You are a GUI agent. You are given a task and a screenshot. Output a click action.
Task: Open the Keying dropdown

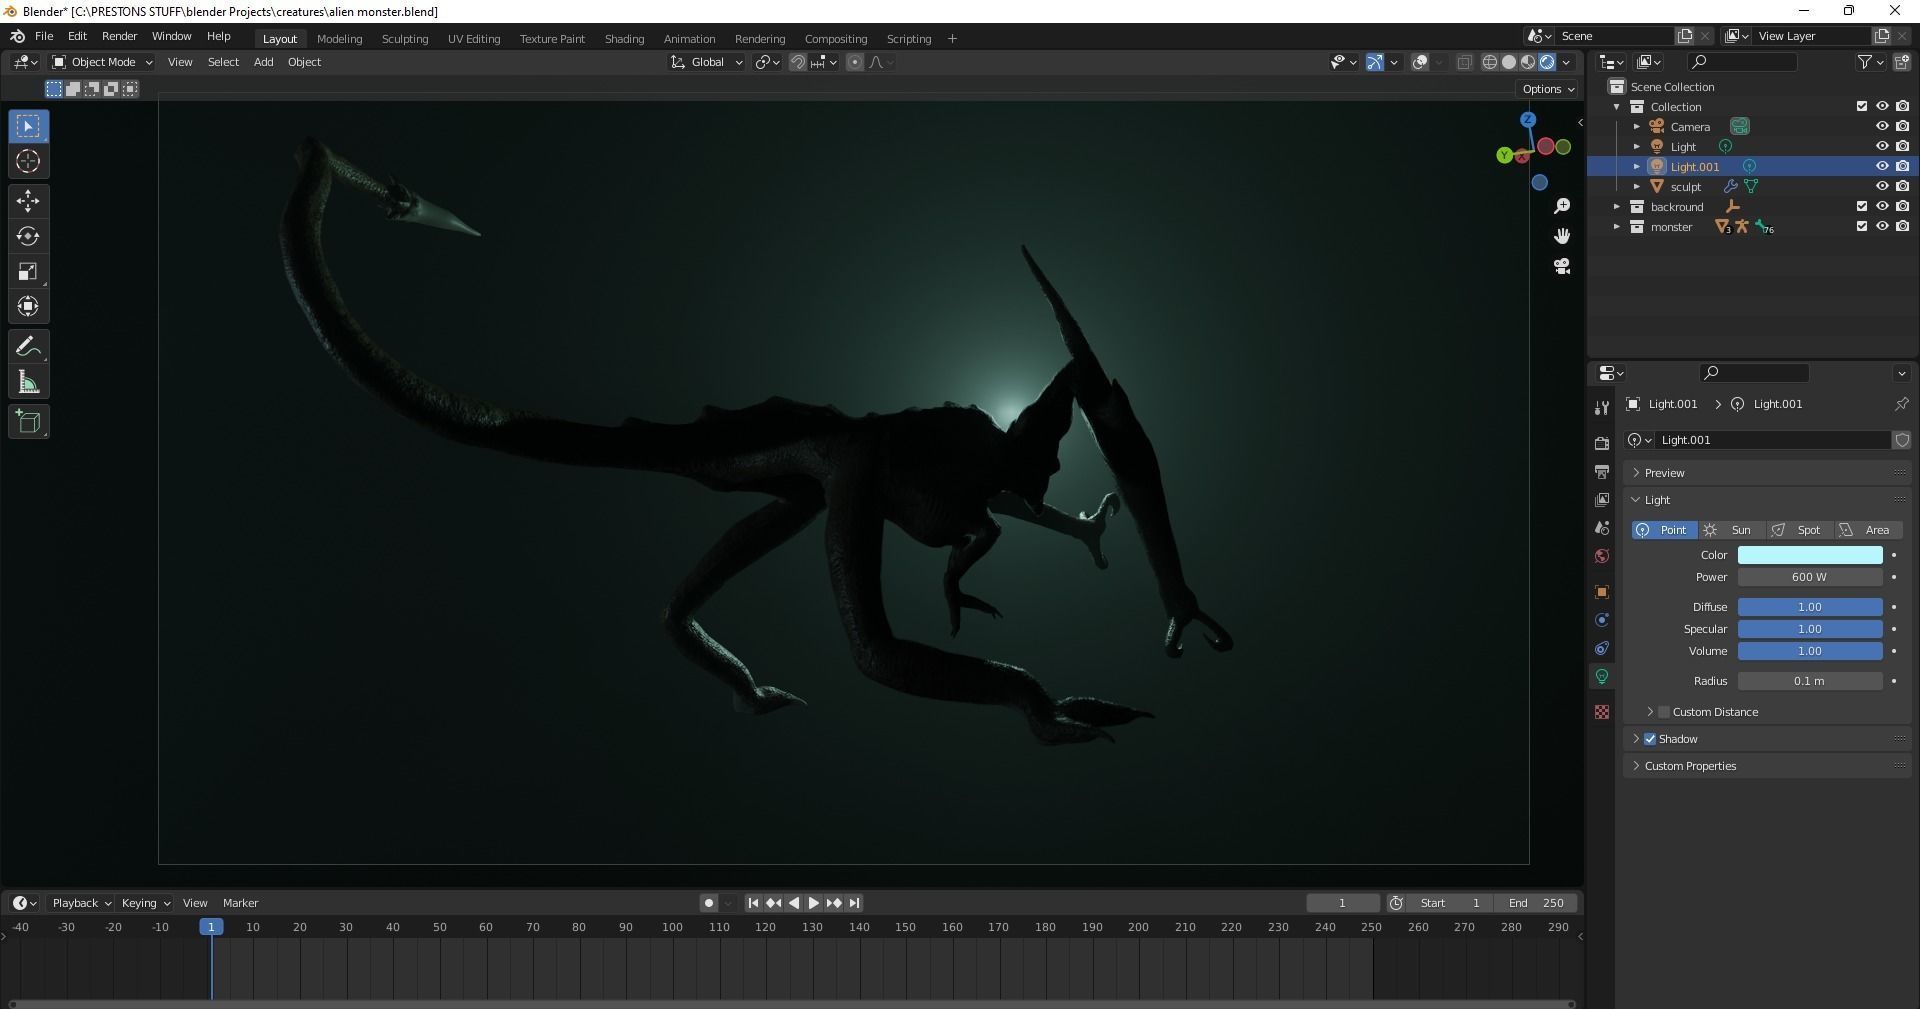(146, 903)
